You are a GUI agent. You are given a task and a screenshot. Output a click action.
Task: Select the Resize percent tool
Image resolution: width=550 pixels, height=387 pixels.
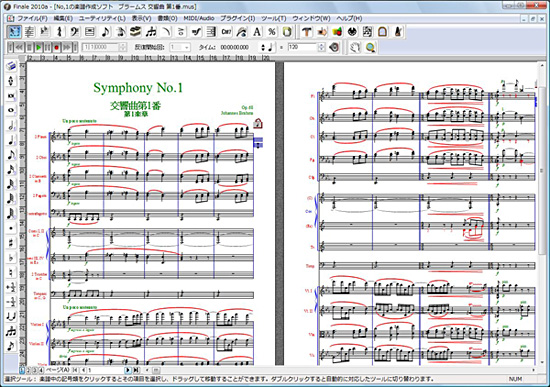coord(271,32)
